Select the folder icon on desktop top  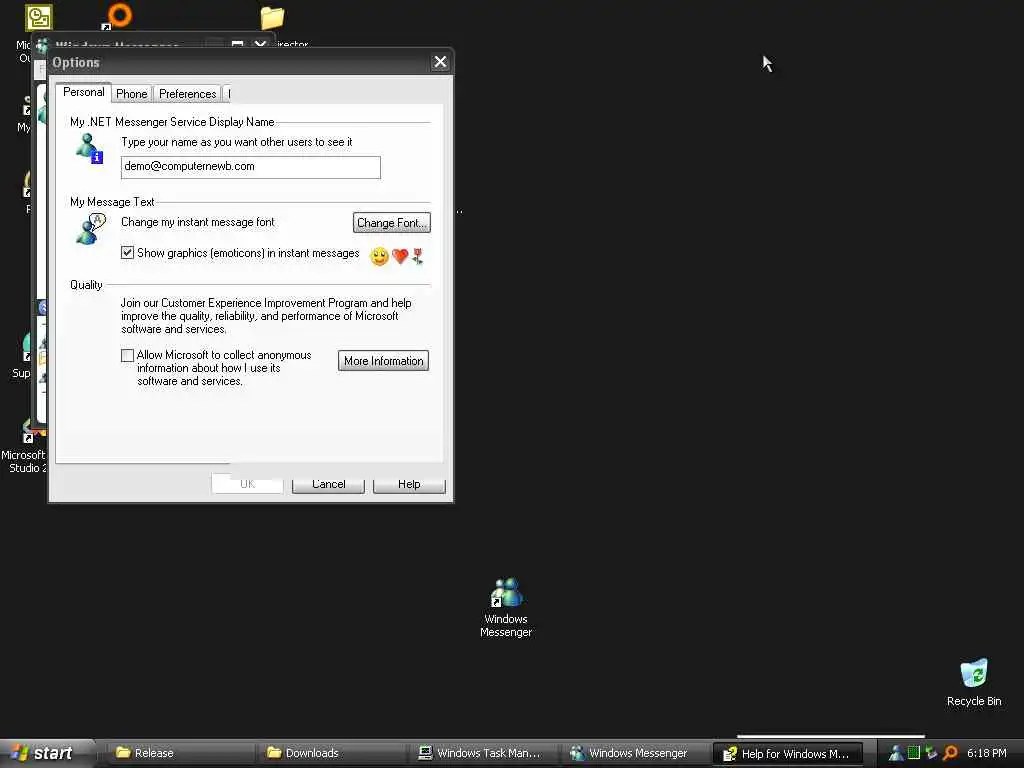272,18
